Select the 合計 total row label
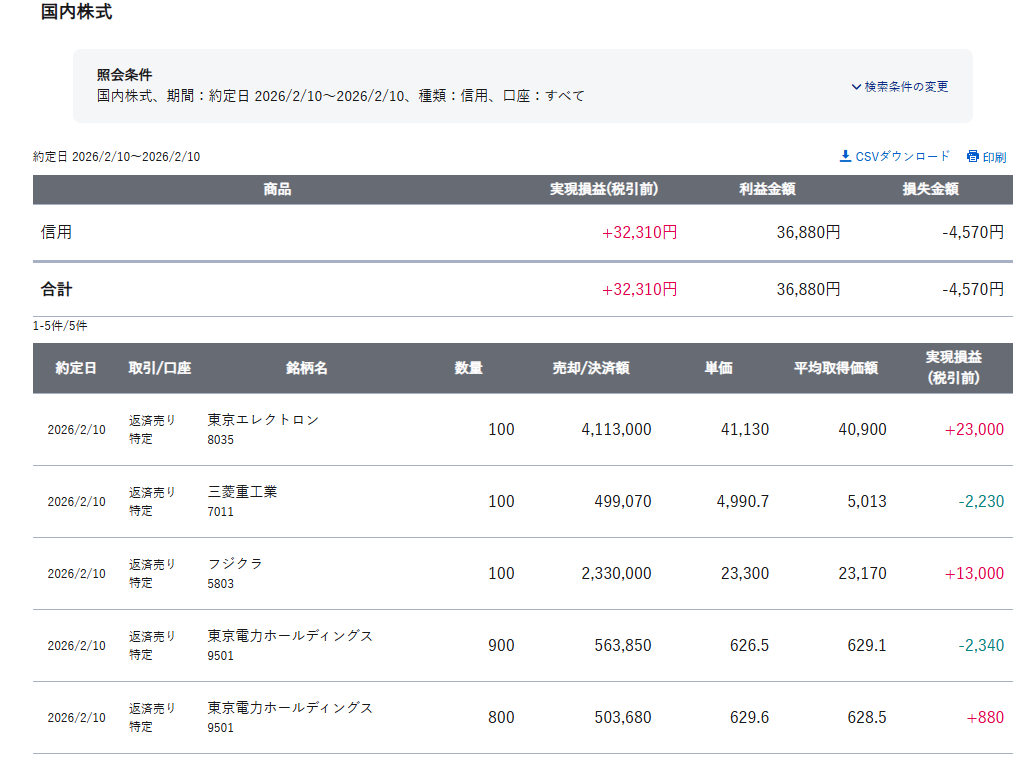The height and width of the screenshot is (771, 1029). click(x=57, y=289)
